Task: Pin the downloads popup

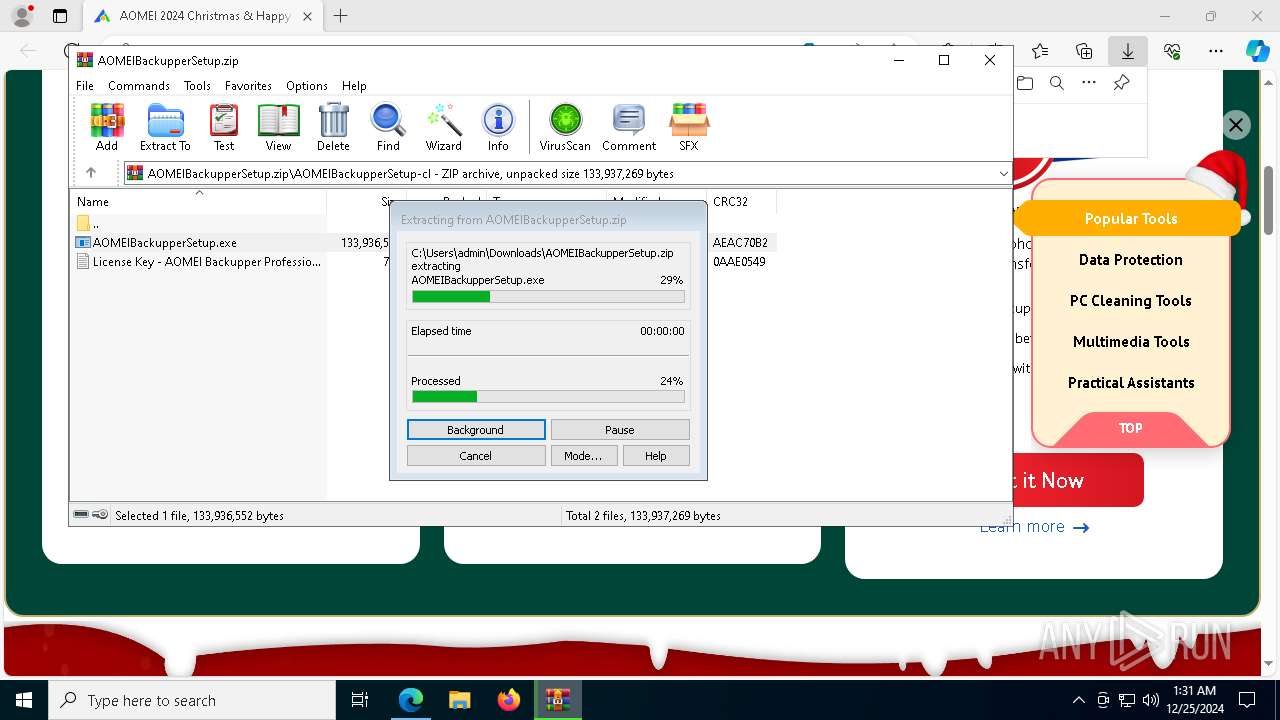Action: click(1121, 83)
